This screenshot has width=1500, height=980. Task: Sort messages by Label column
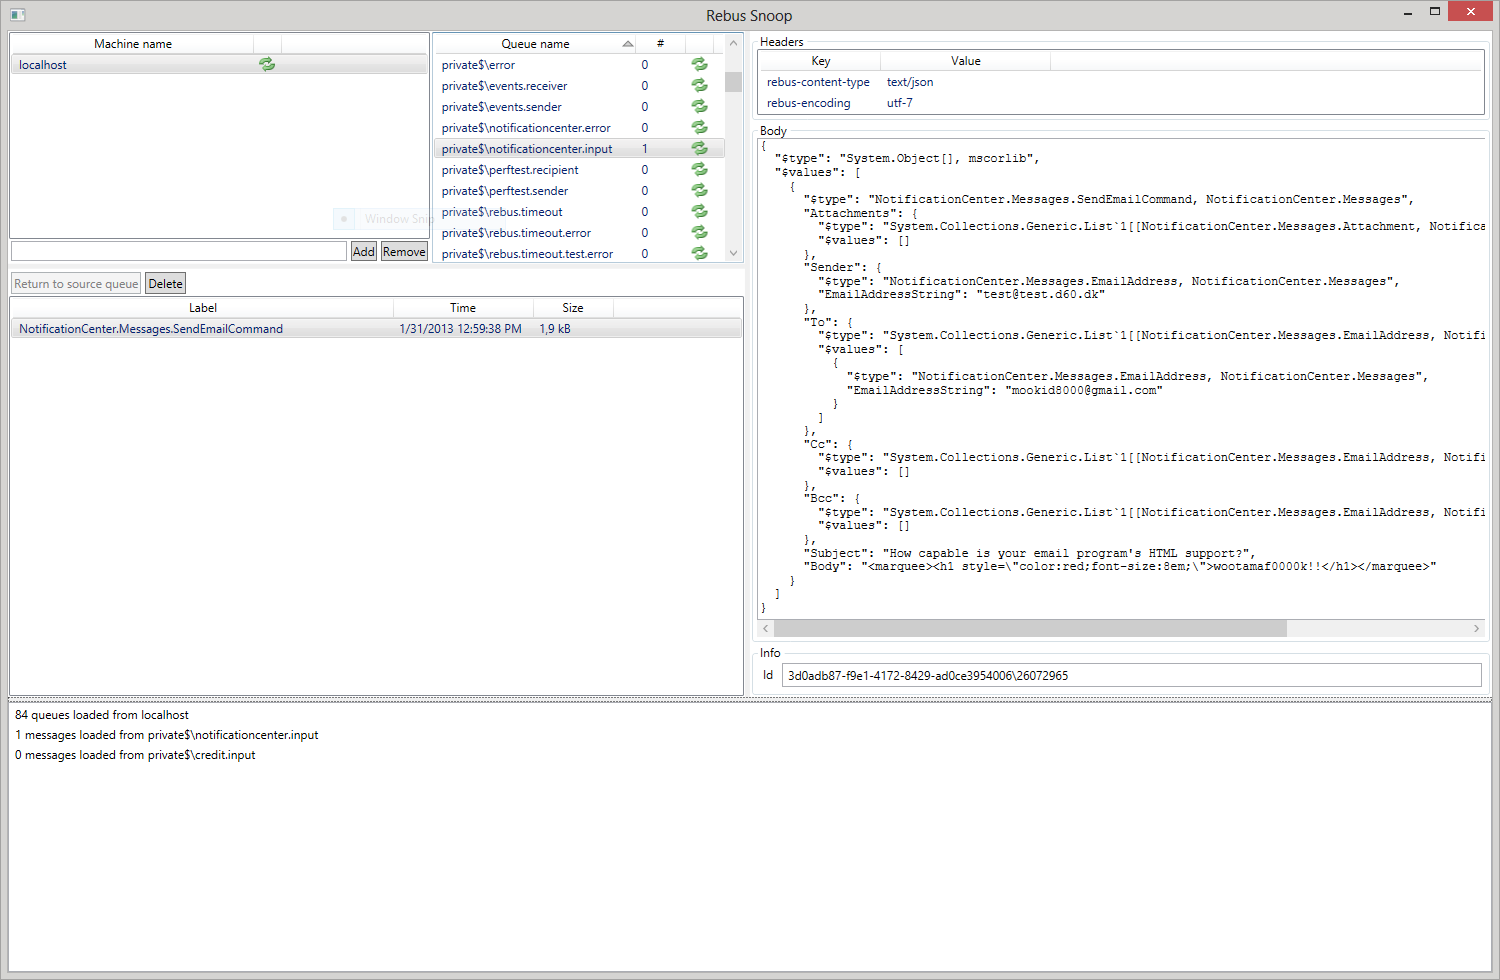tap(202, 307)
